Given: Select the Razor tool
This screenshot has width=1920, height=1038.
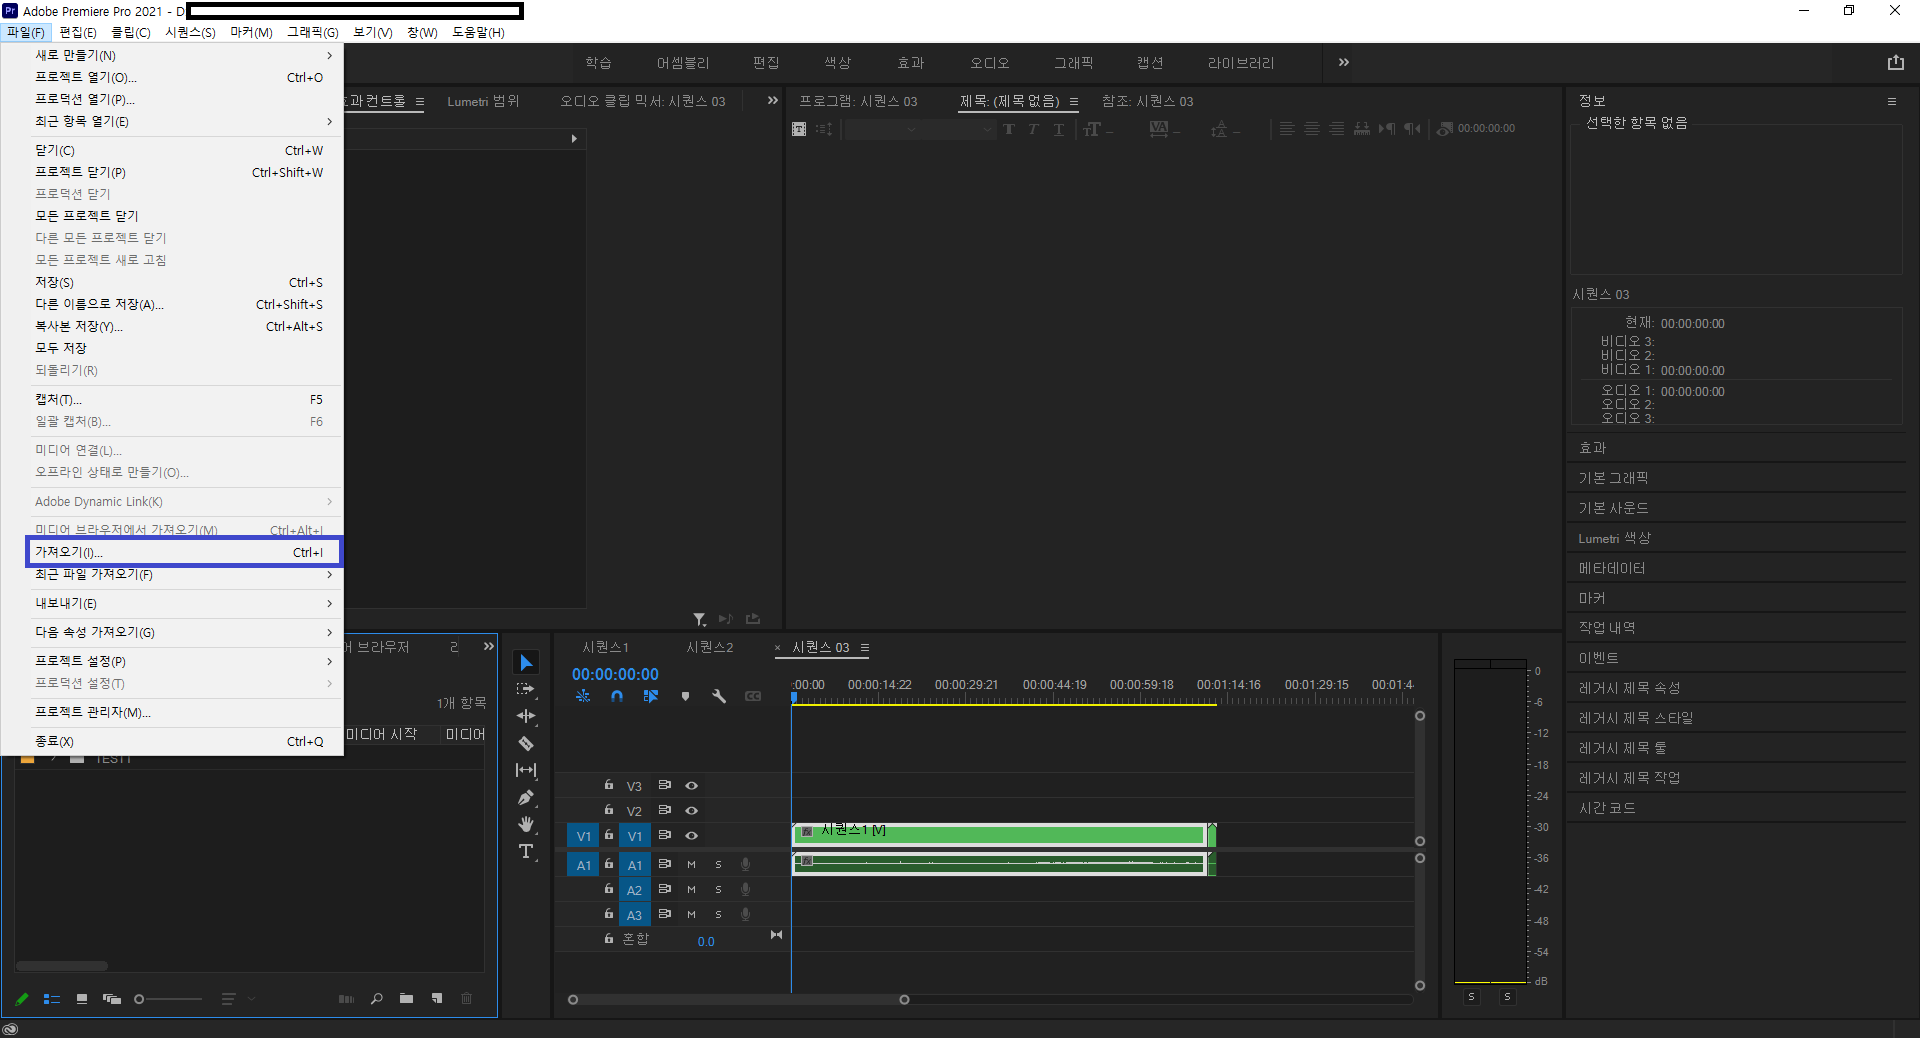Looking at the screenshot, I should (x=526, y=743).
